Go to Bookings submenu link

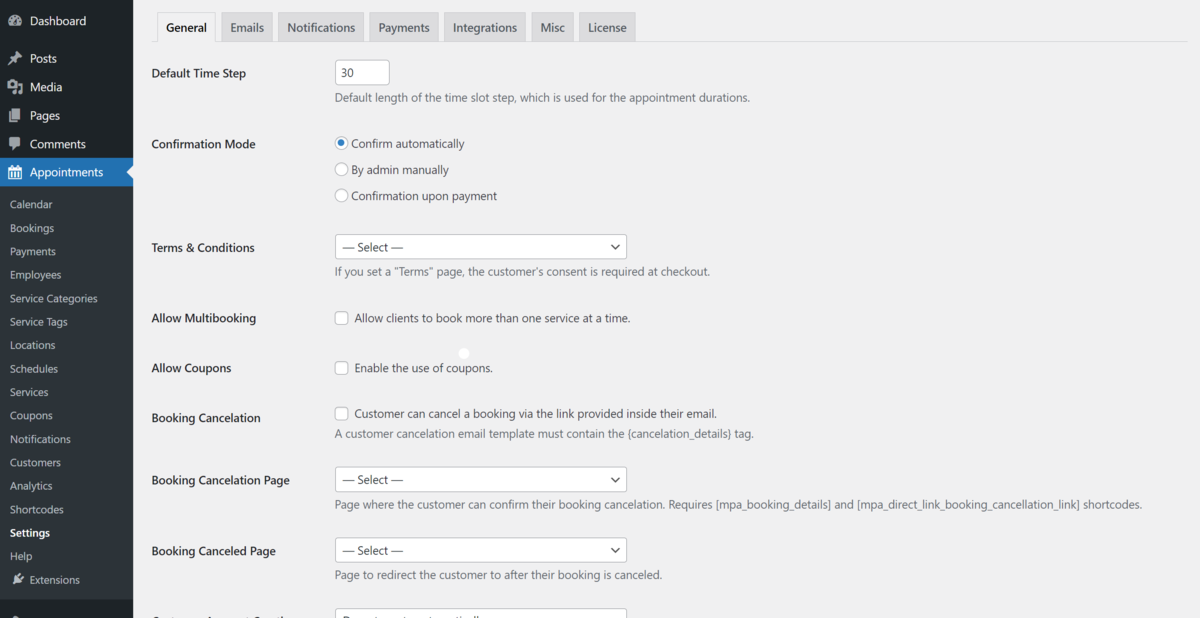click(32, 228)
